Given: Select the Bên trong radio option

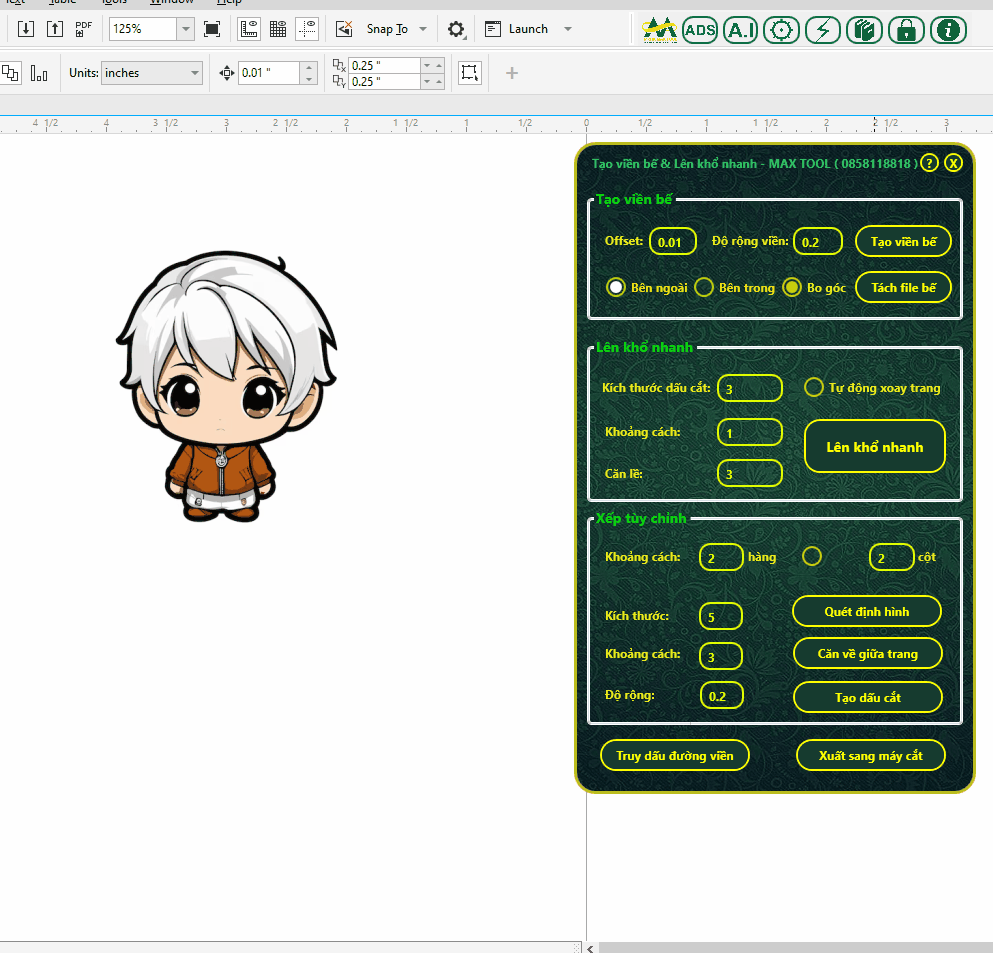Looking at the screenshot, I should point(704,288).
